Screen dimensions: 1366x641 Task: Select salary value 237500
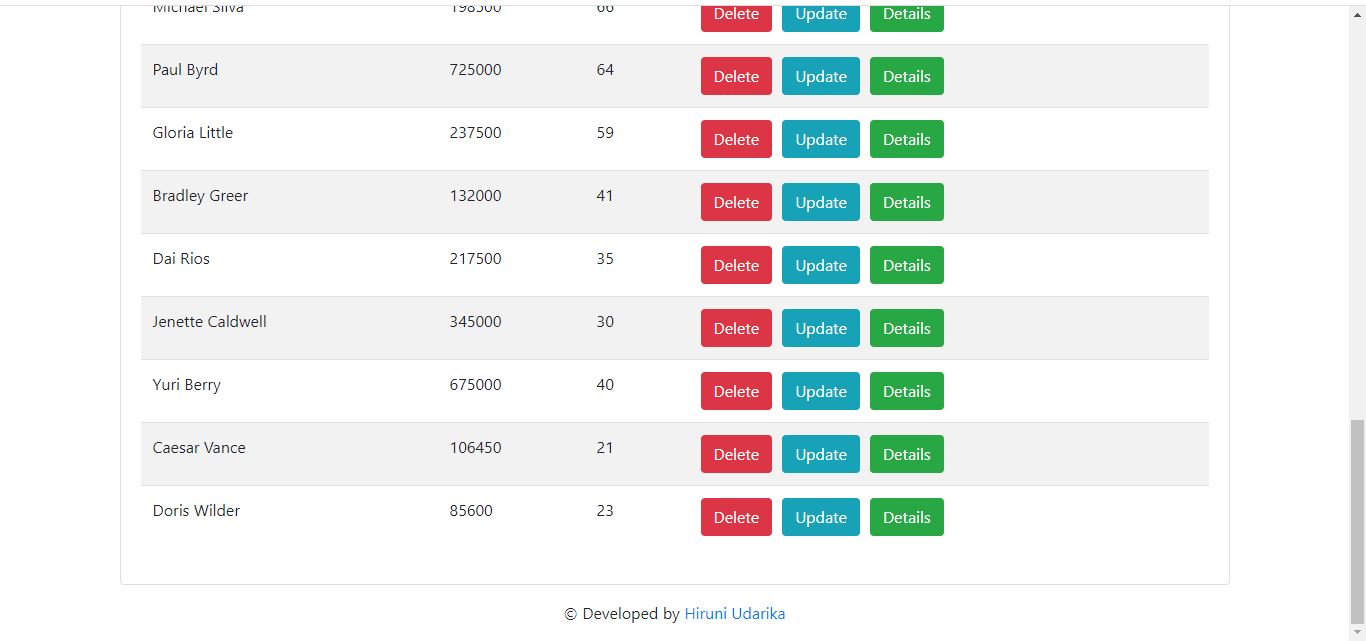coord(476,133)
